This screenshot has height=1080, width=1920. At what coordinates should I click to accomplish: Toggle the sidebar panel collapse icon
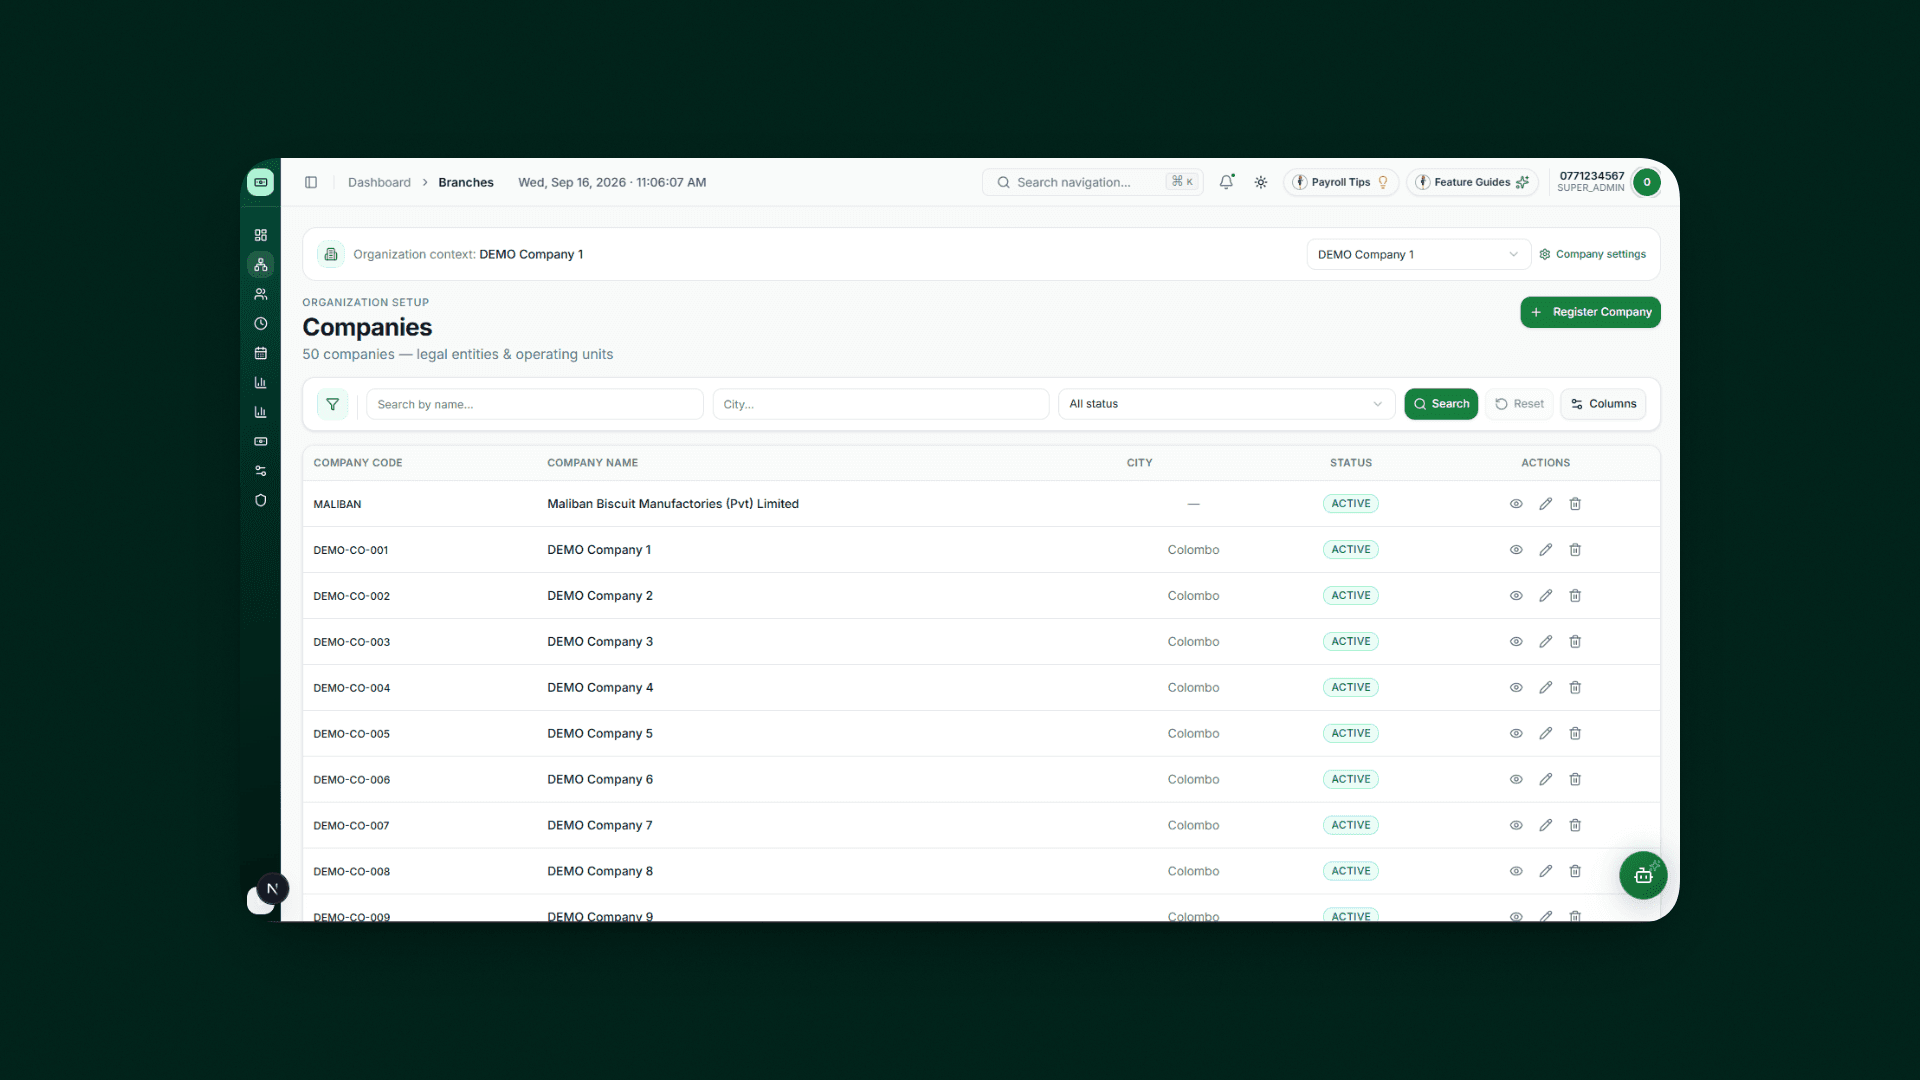tap(311, 182)
